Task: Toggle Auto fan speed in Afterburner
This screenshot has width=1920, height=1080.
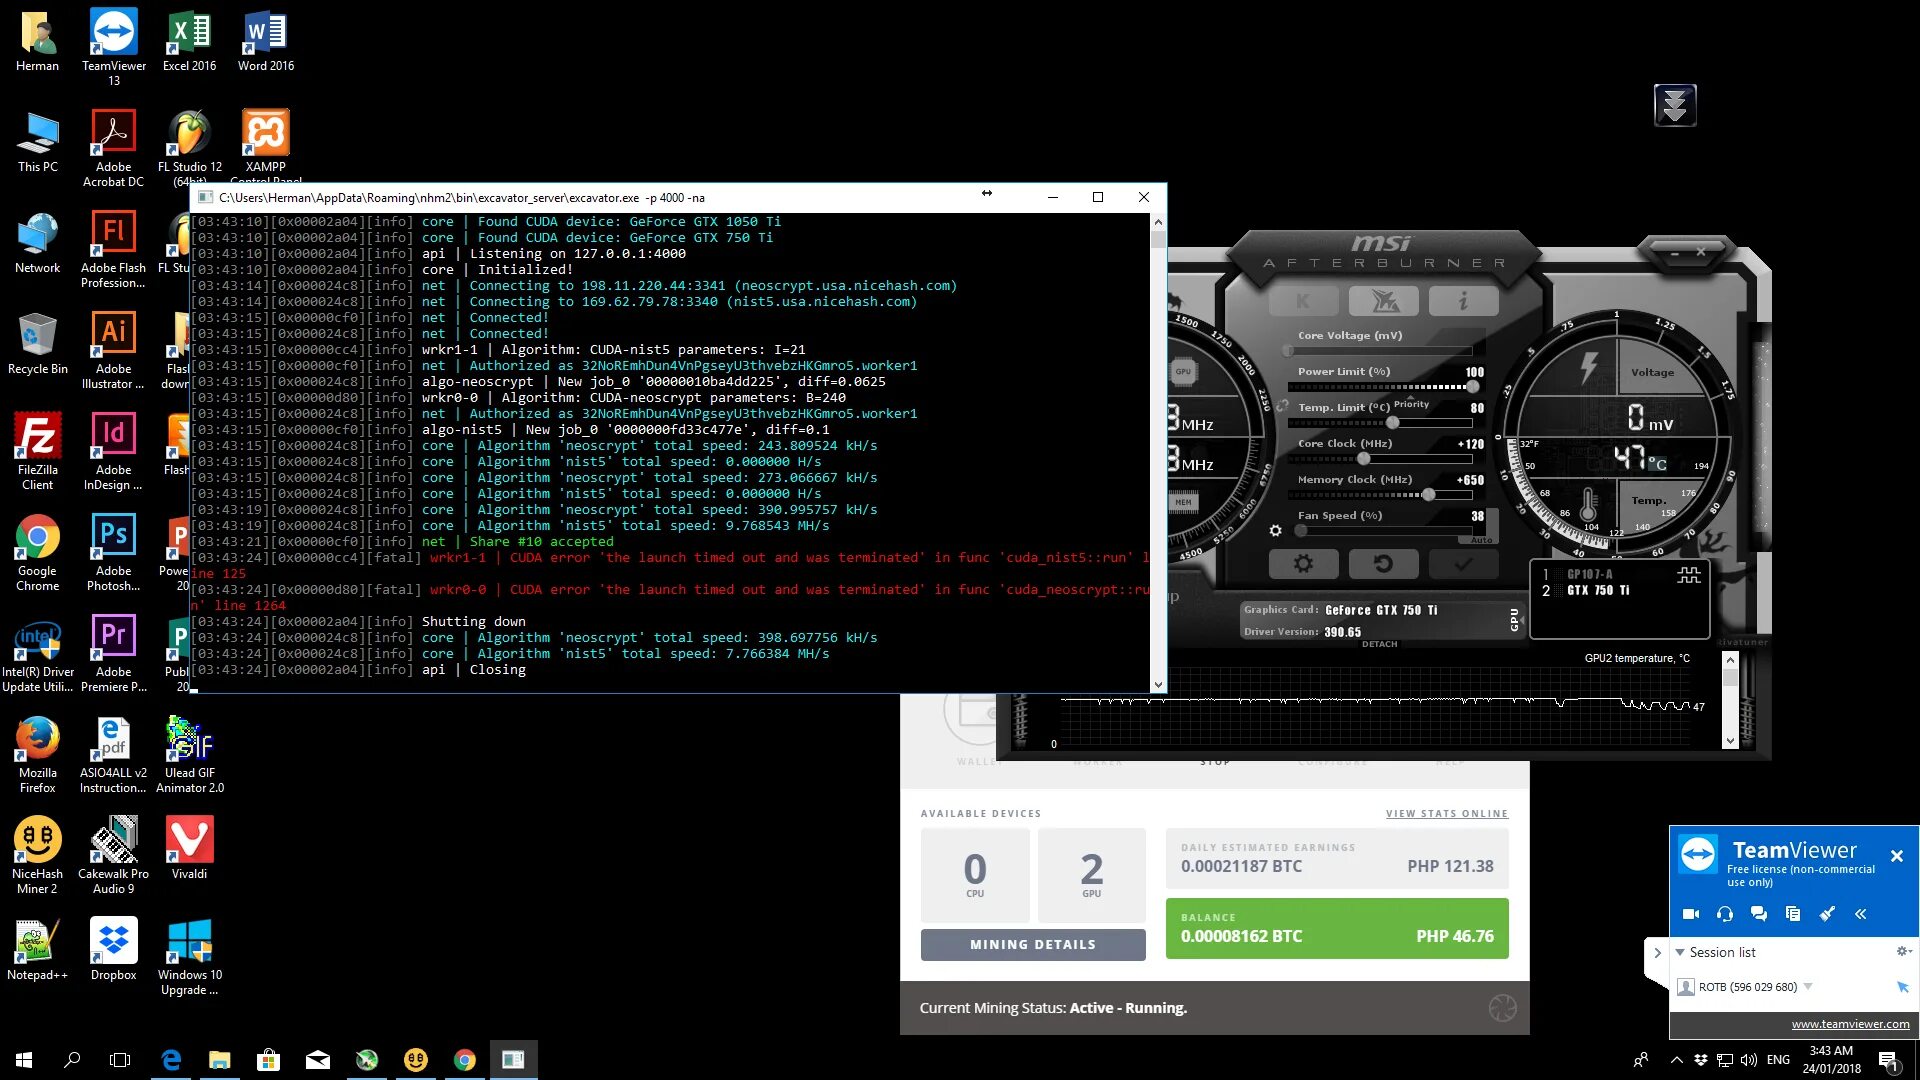Action: pos(1481,540)
